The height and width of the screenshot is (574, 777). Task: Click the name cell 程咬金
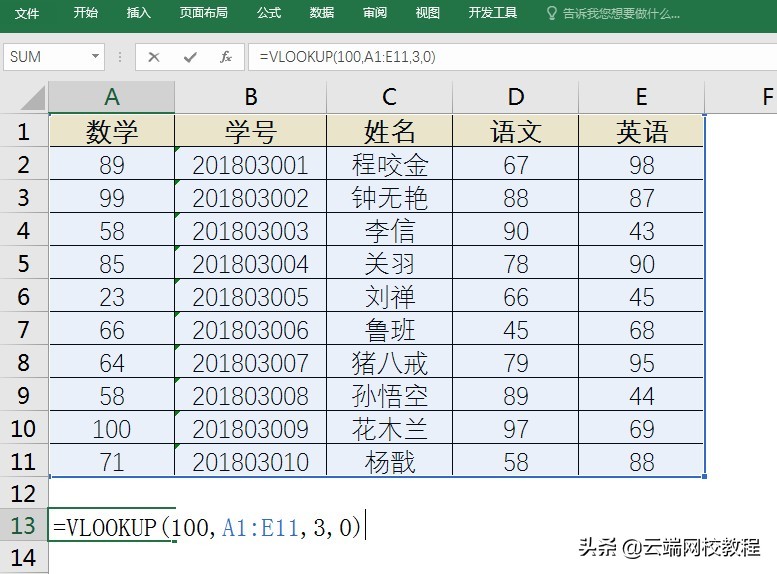click(389, 165)
